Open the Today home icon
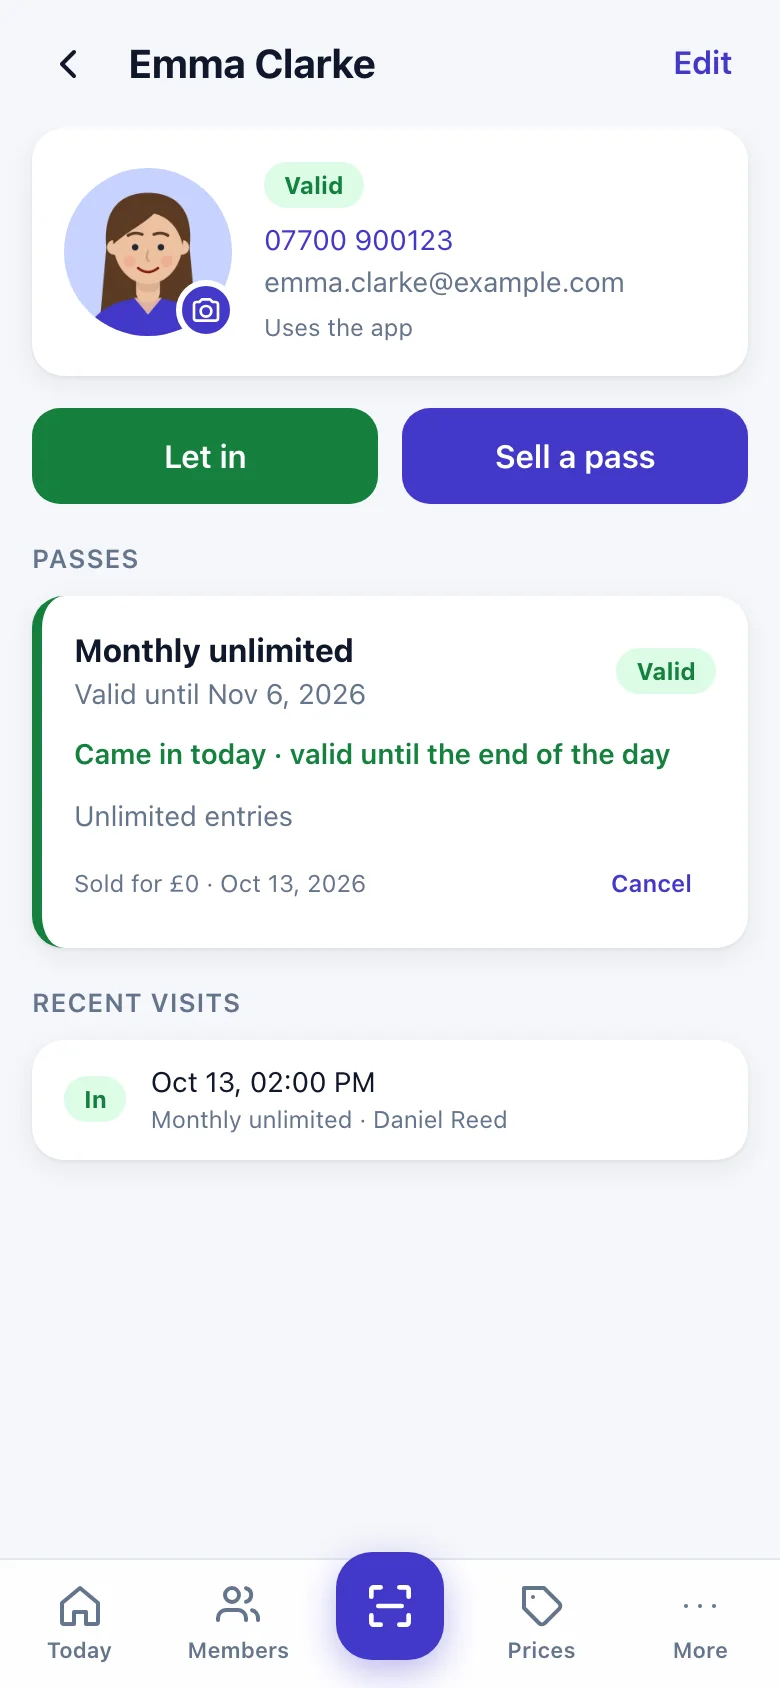 80,1606
